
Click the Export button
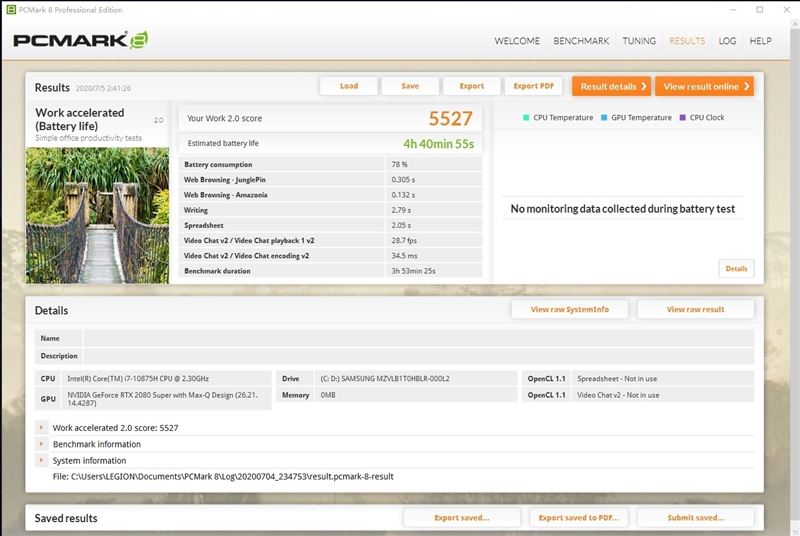point(471,86)
